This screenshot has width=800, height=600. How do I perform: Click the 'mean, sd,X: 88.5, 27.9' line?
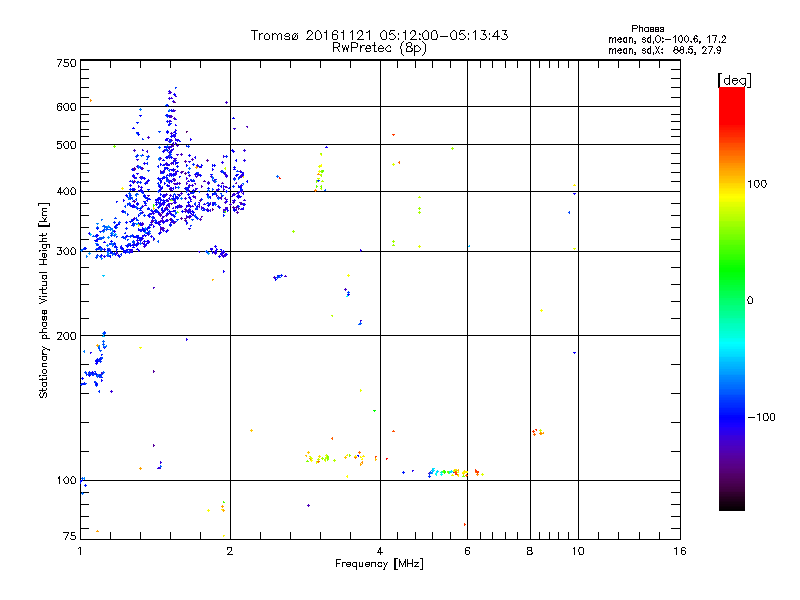(664, 50)
